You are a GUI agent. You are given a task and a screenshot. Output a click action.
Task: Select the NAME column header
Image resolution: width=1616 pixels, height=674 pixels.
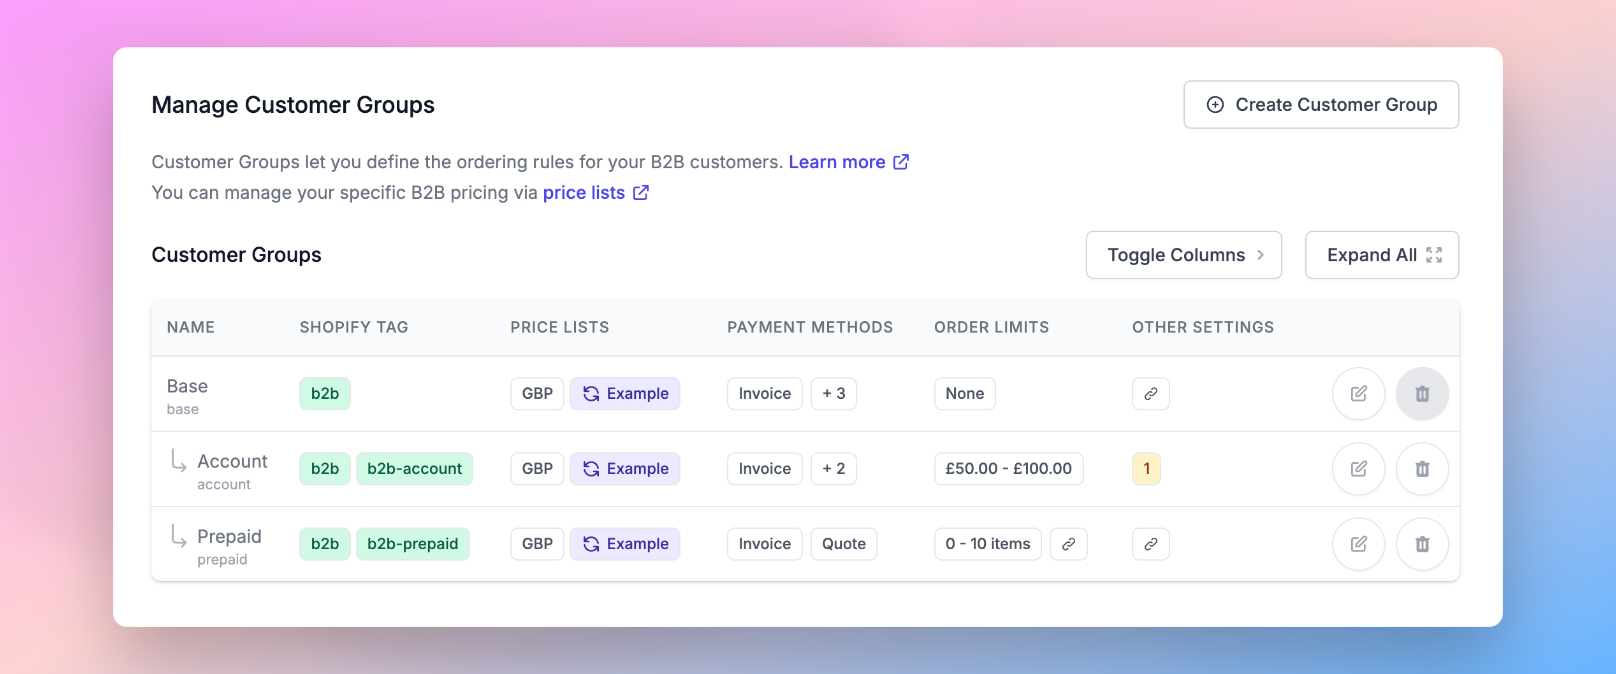(191, 327)
